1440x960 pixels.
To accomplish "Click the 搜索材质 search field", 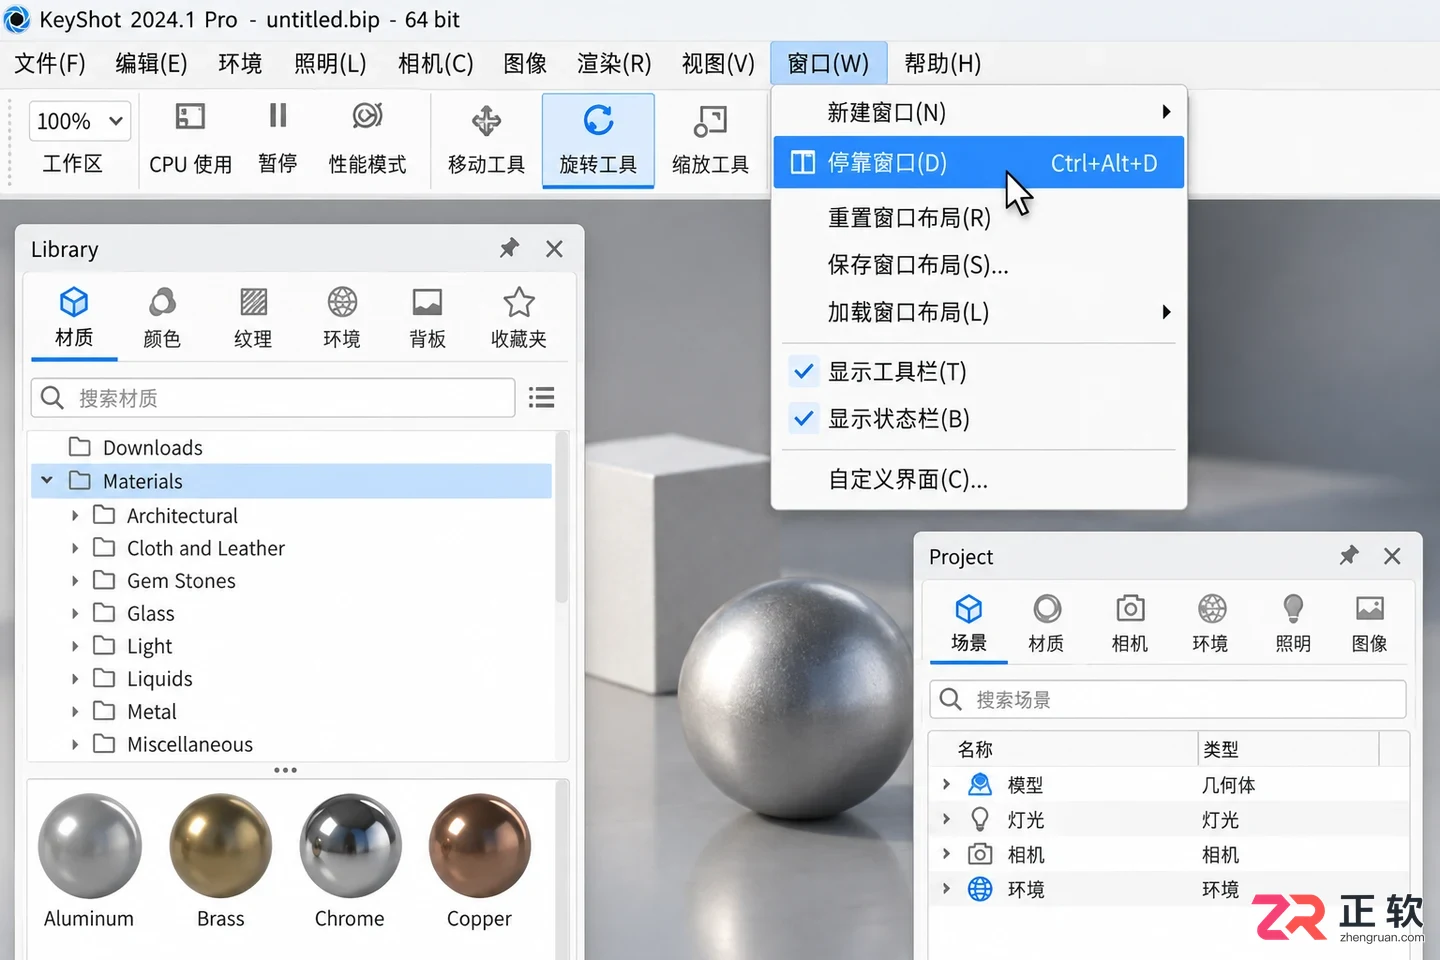I will 273,398.
